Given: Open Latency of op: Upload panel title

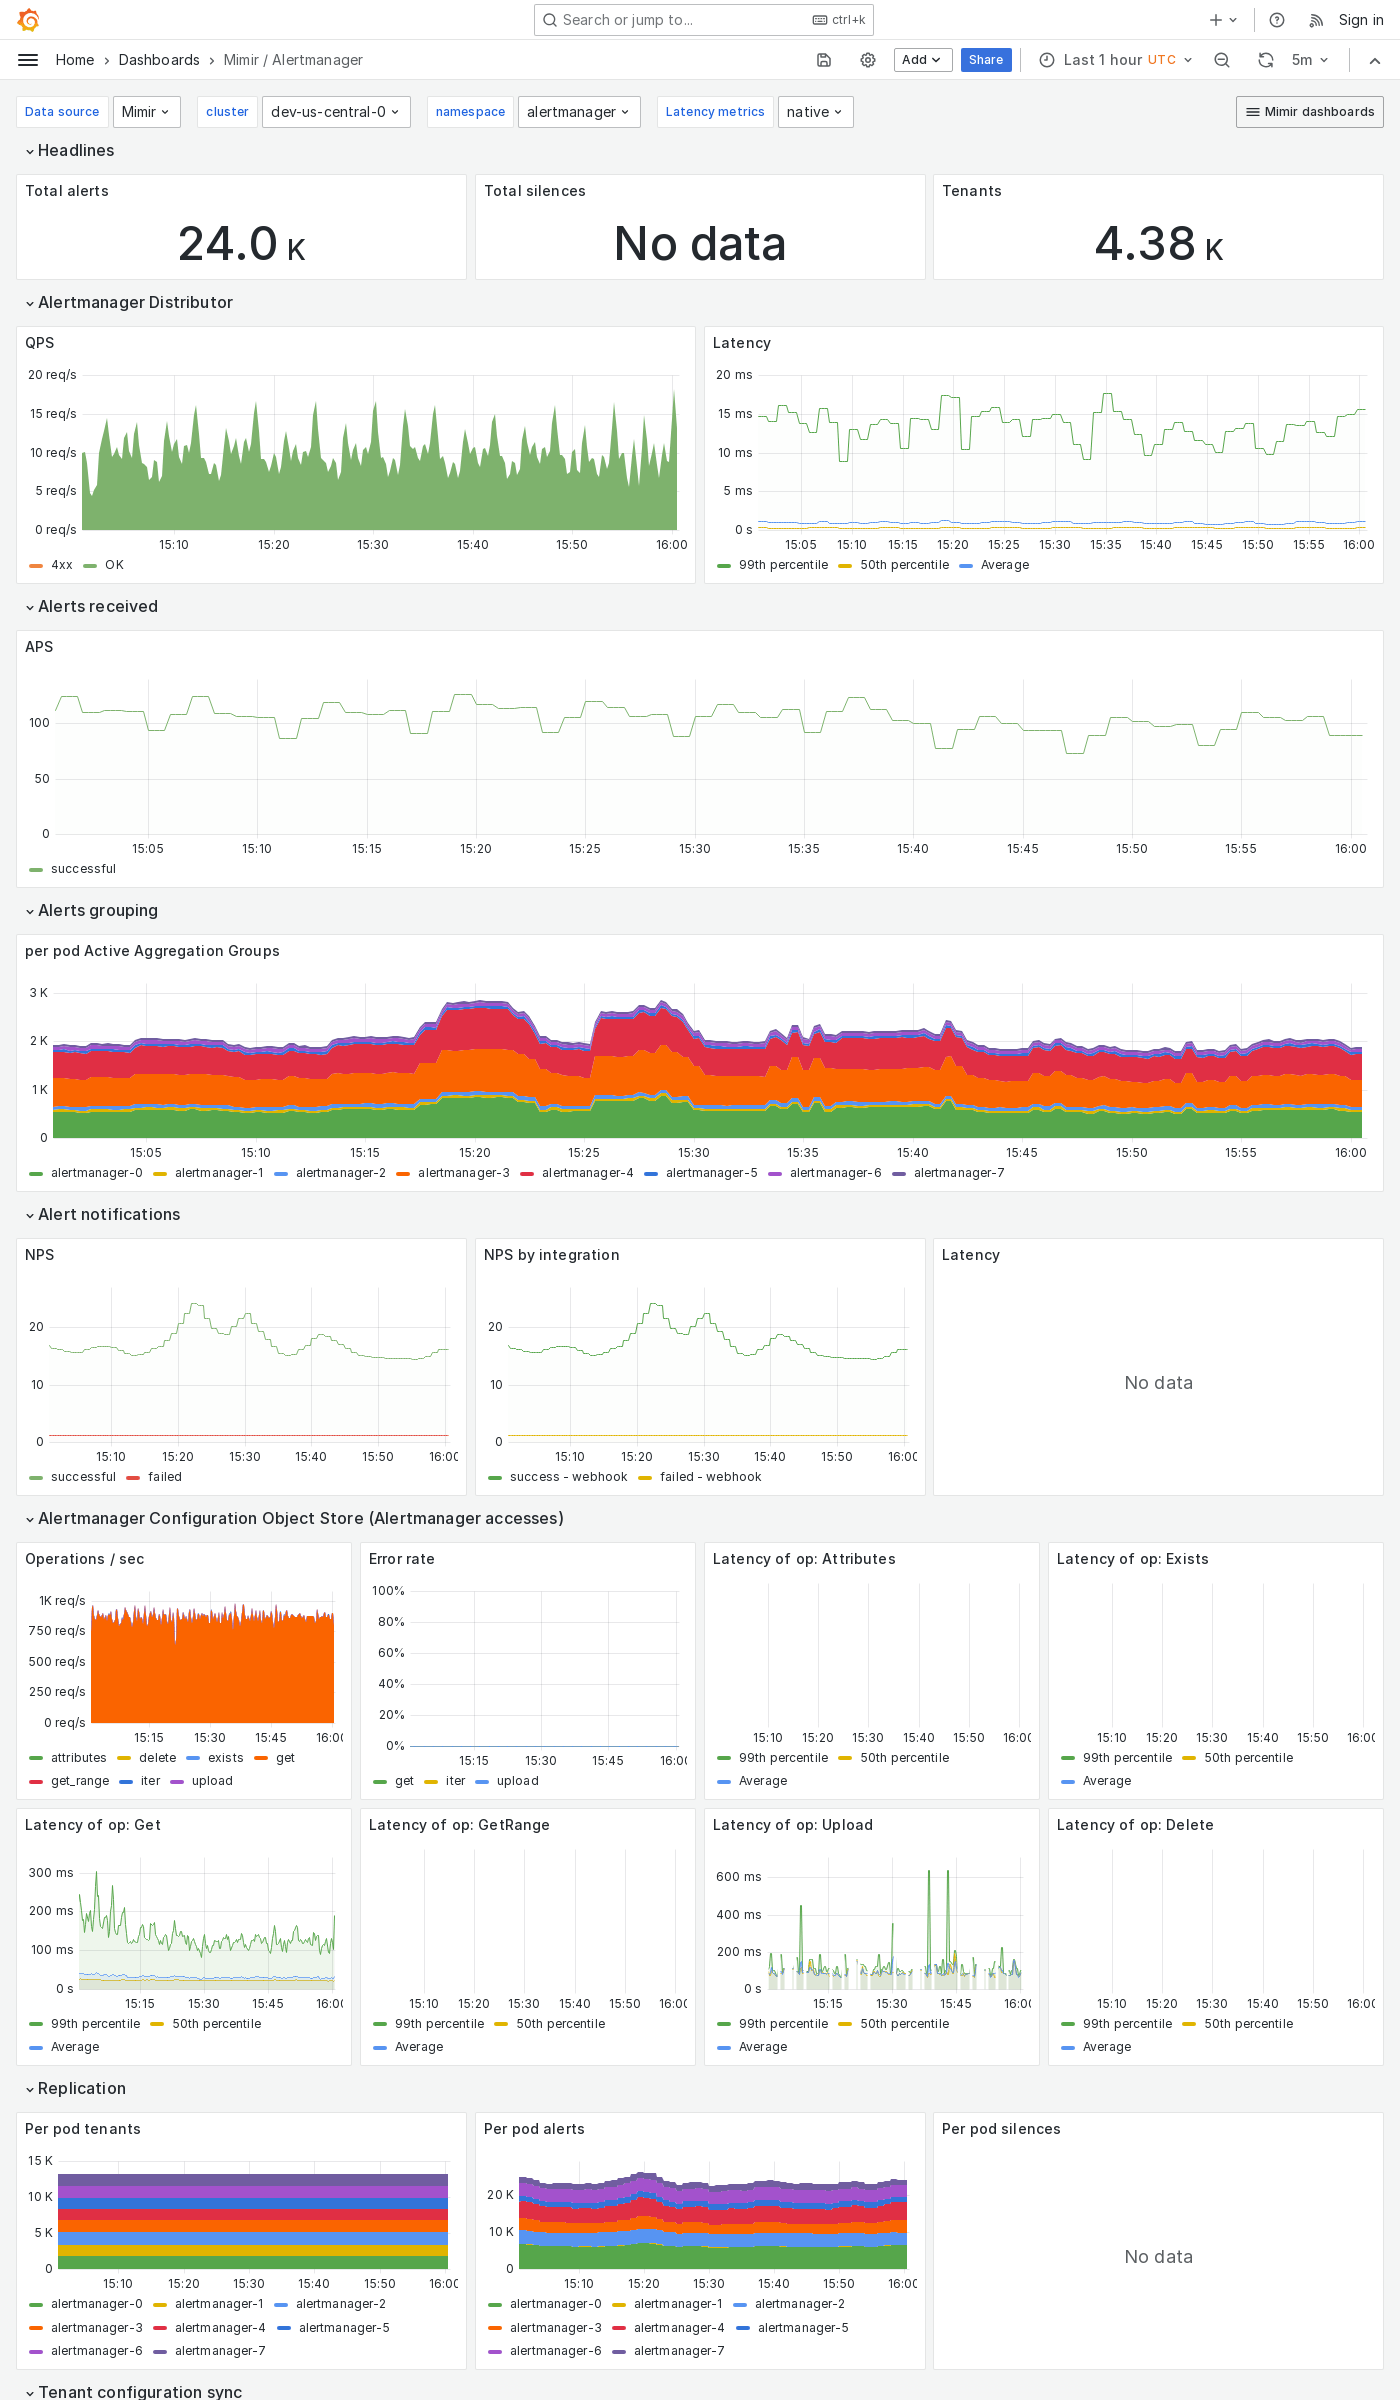Looking at the screenshot, I should 793,1825.
